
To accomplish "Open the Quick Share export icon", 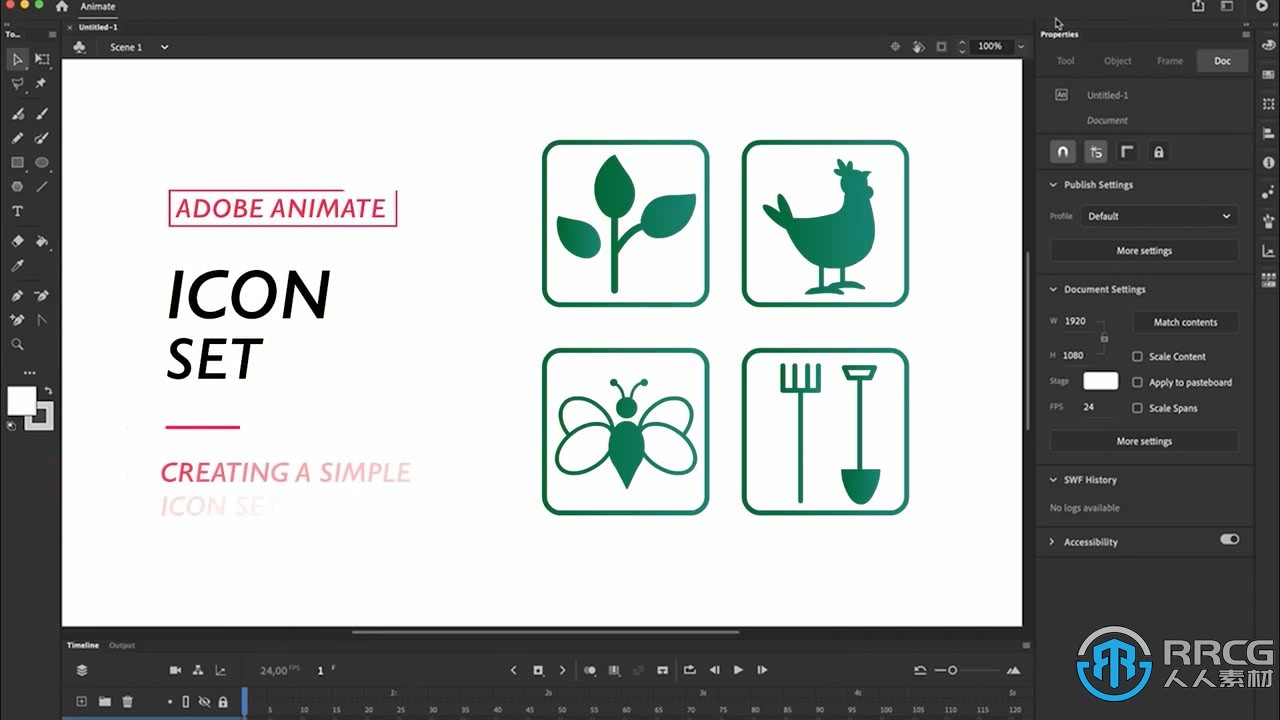I will pyautogui.click(x=1198, y=6).
